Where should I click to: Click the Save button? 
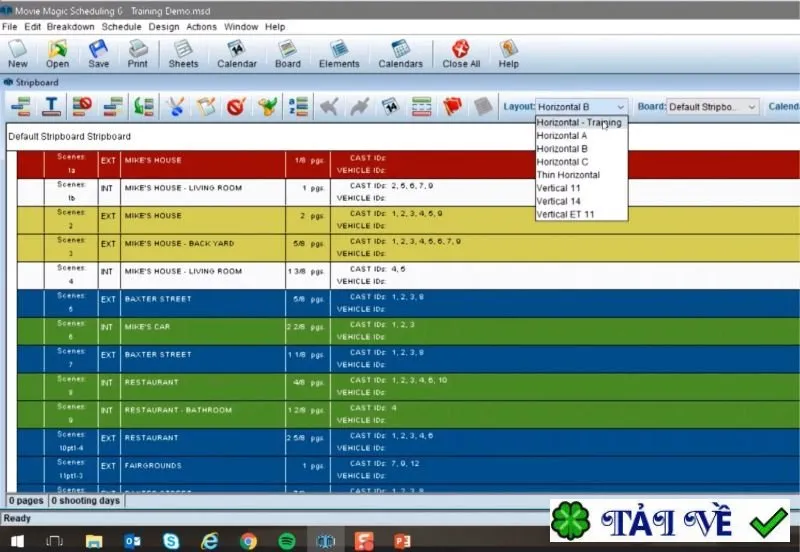coord(98,54)
